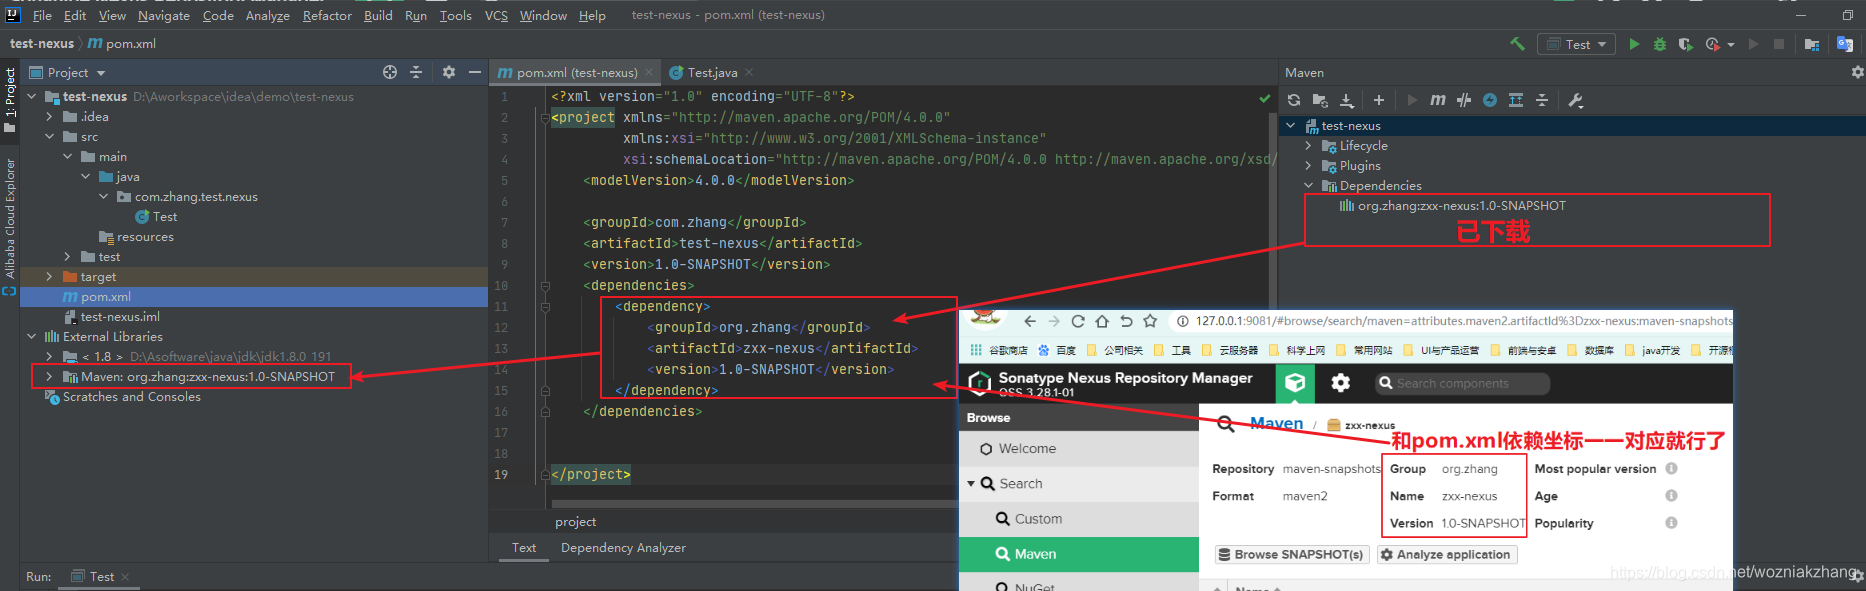Collapse Dependencies node in Maven panel
Screen dimensions: 1866x591
(x=1308, y=185)
